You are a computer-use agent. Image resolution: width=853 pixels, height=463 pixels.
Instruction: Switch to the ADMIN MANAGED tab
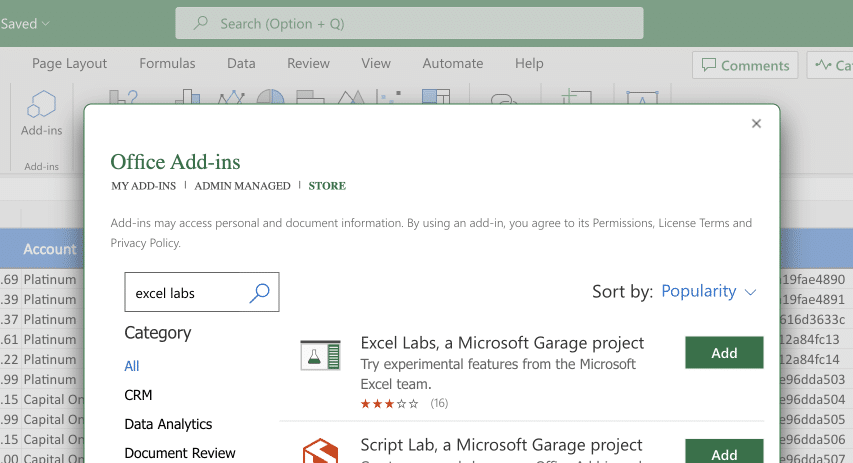pyautogui.click(x=243, y=186)
